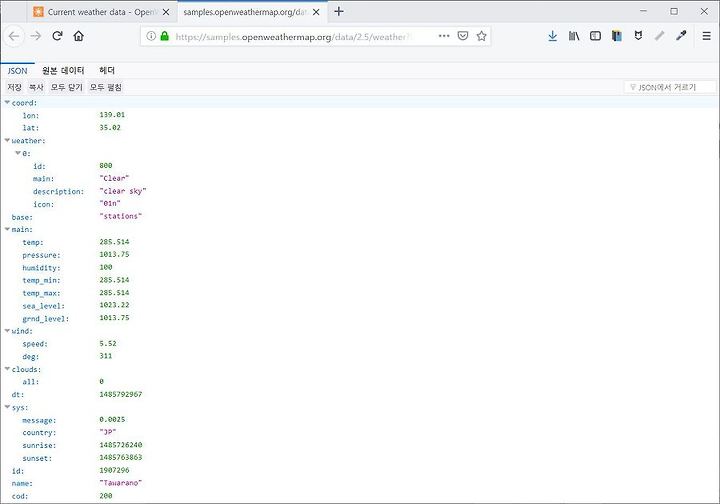
Task: Open a new tab with plus
Action: (x=339, y=11)
